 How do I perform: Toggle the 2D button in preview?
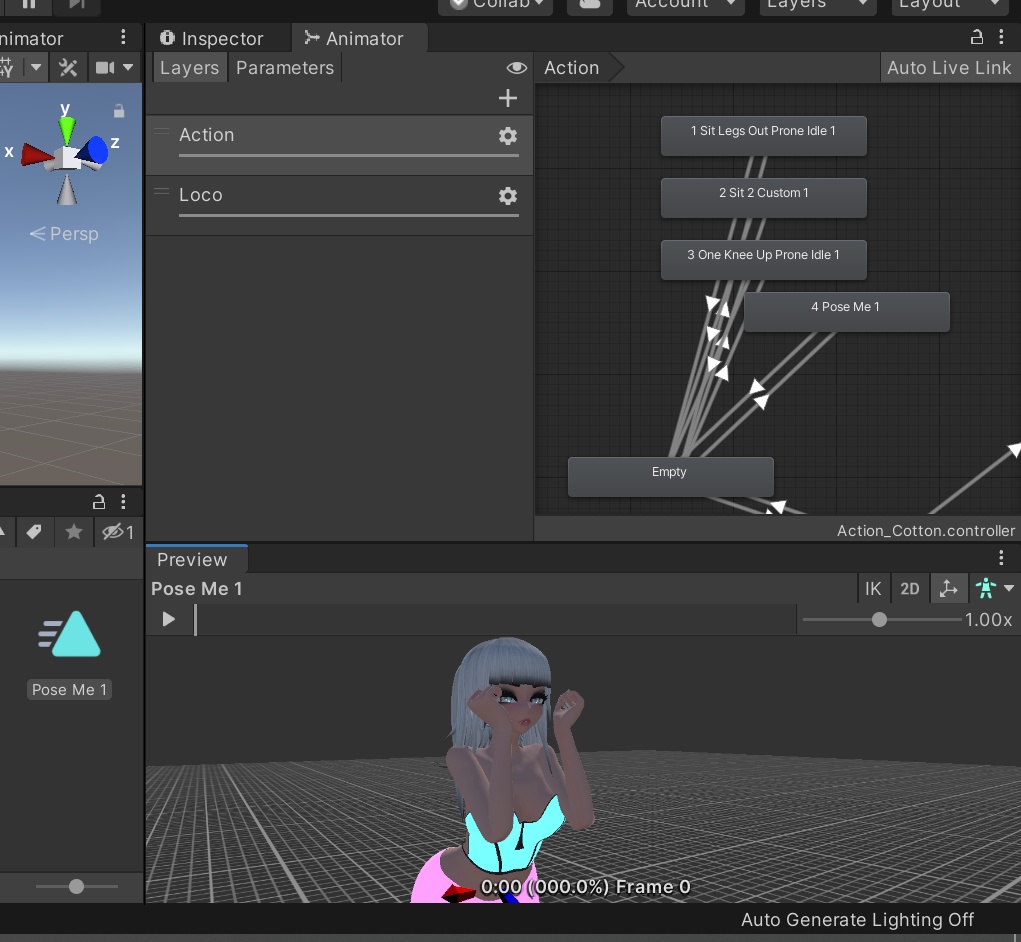(910, 589)
